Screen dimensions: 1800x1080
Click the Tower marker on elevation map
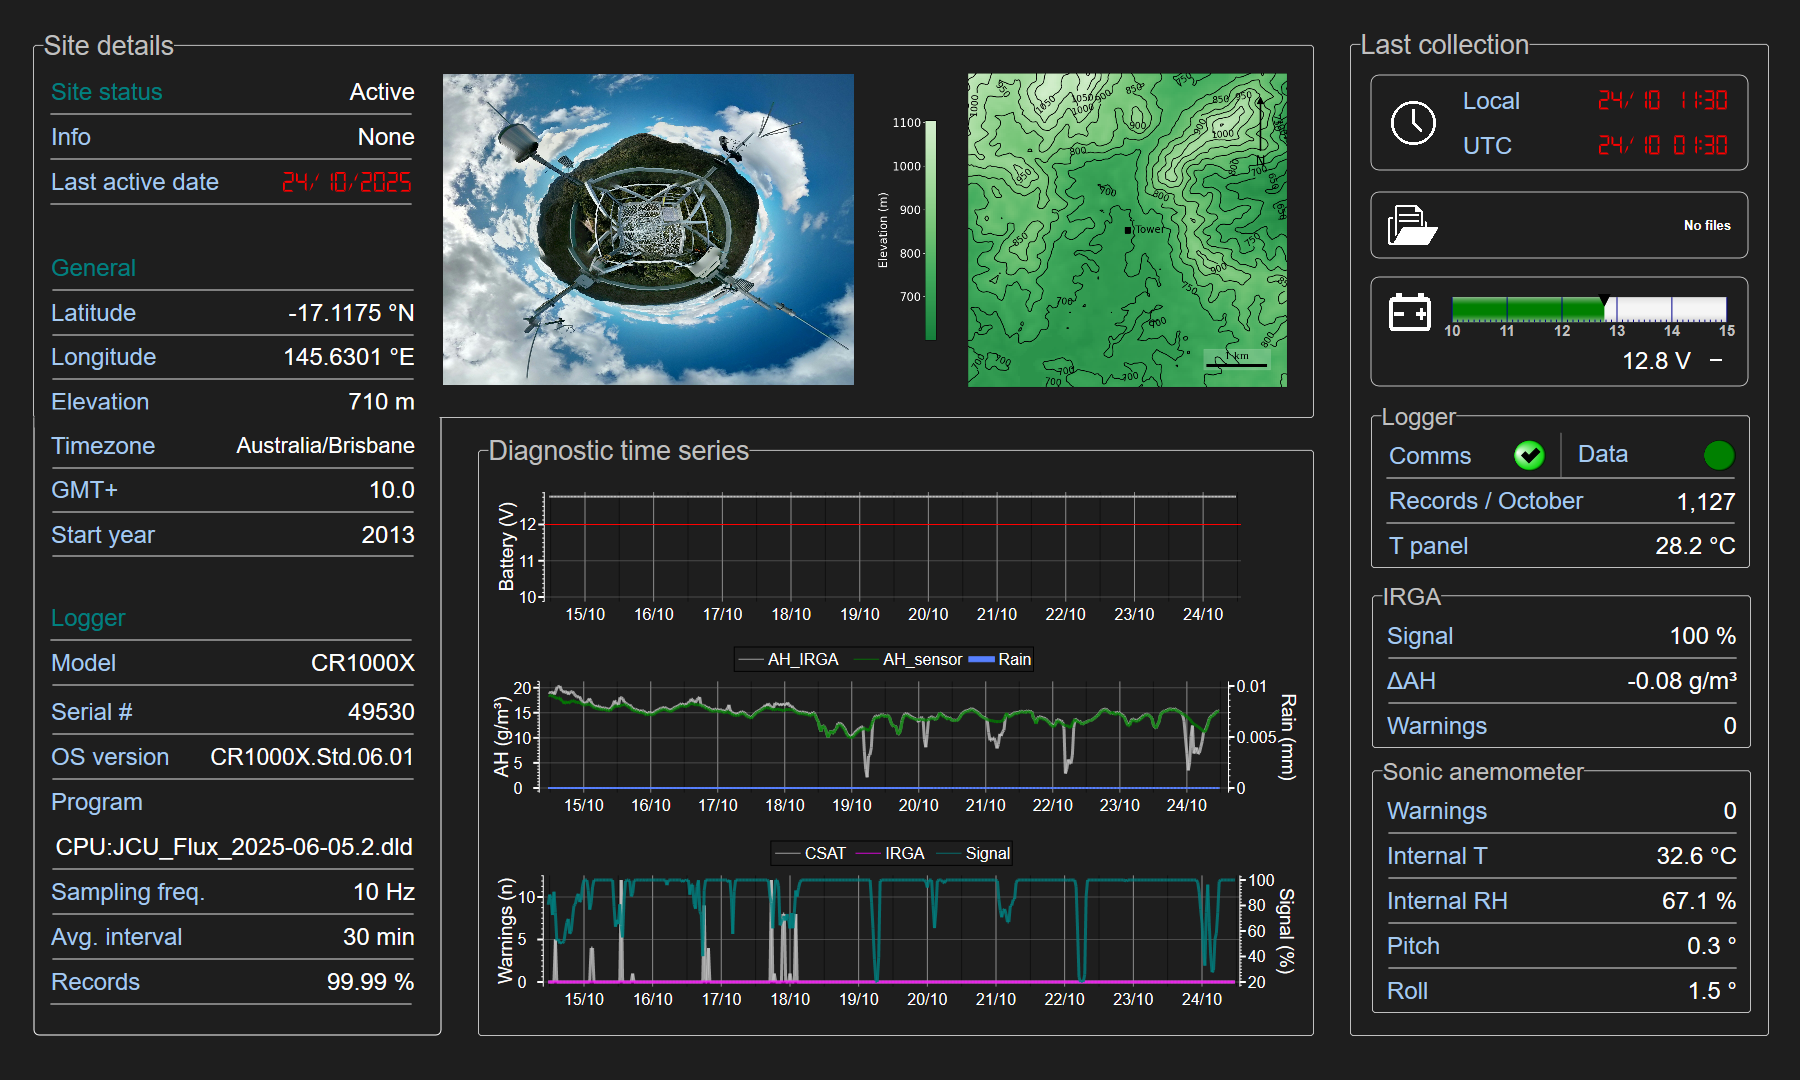coord(1128,230)
